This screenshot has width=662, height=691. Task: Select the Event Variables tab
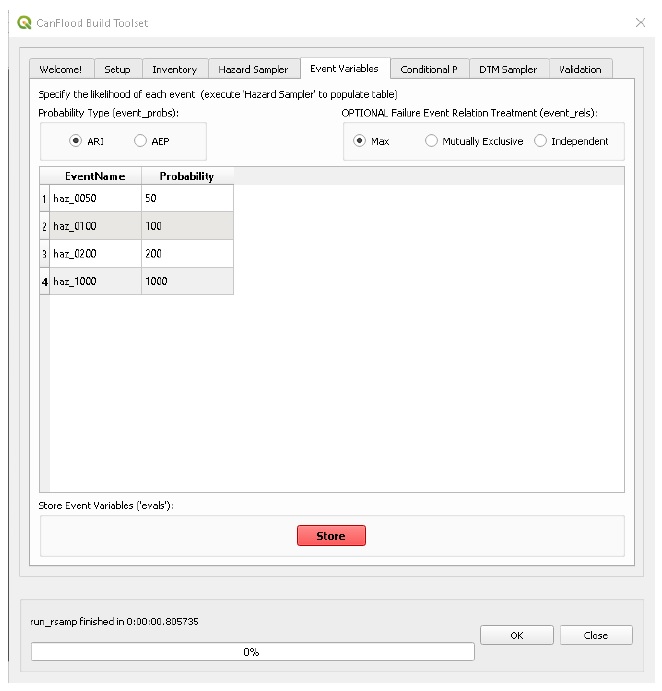[345, 68]
